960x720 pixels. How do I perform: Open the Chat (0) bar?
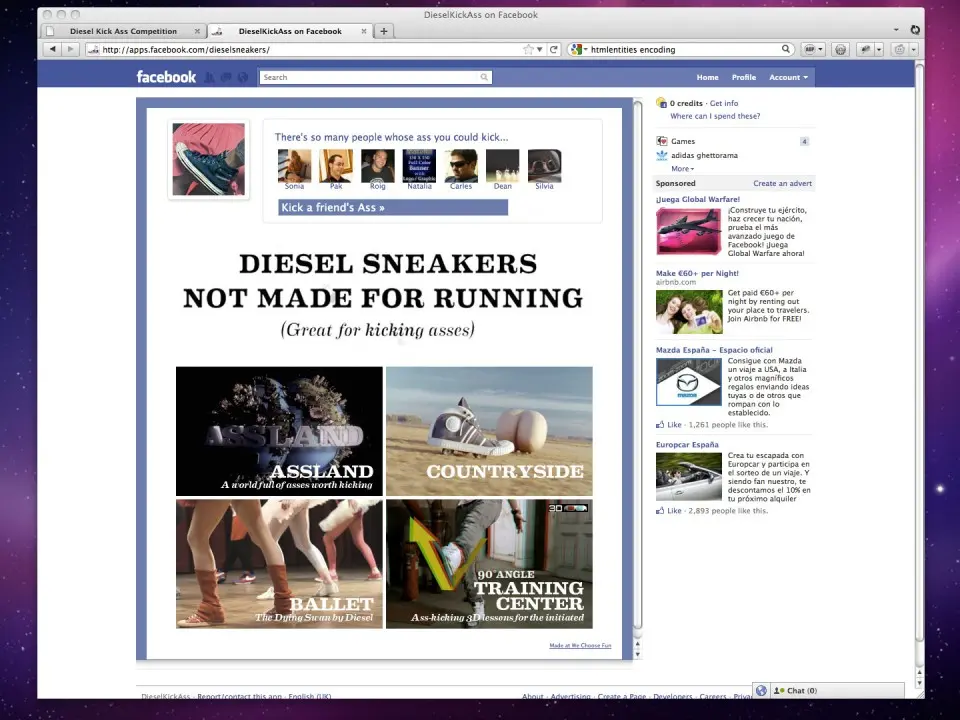836,691
